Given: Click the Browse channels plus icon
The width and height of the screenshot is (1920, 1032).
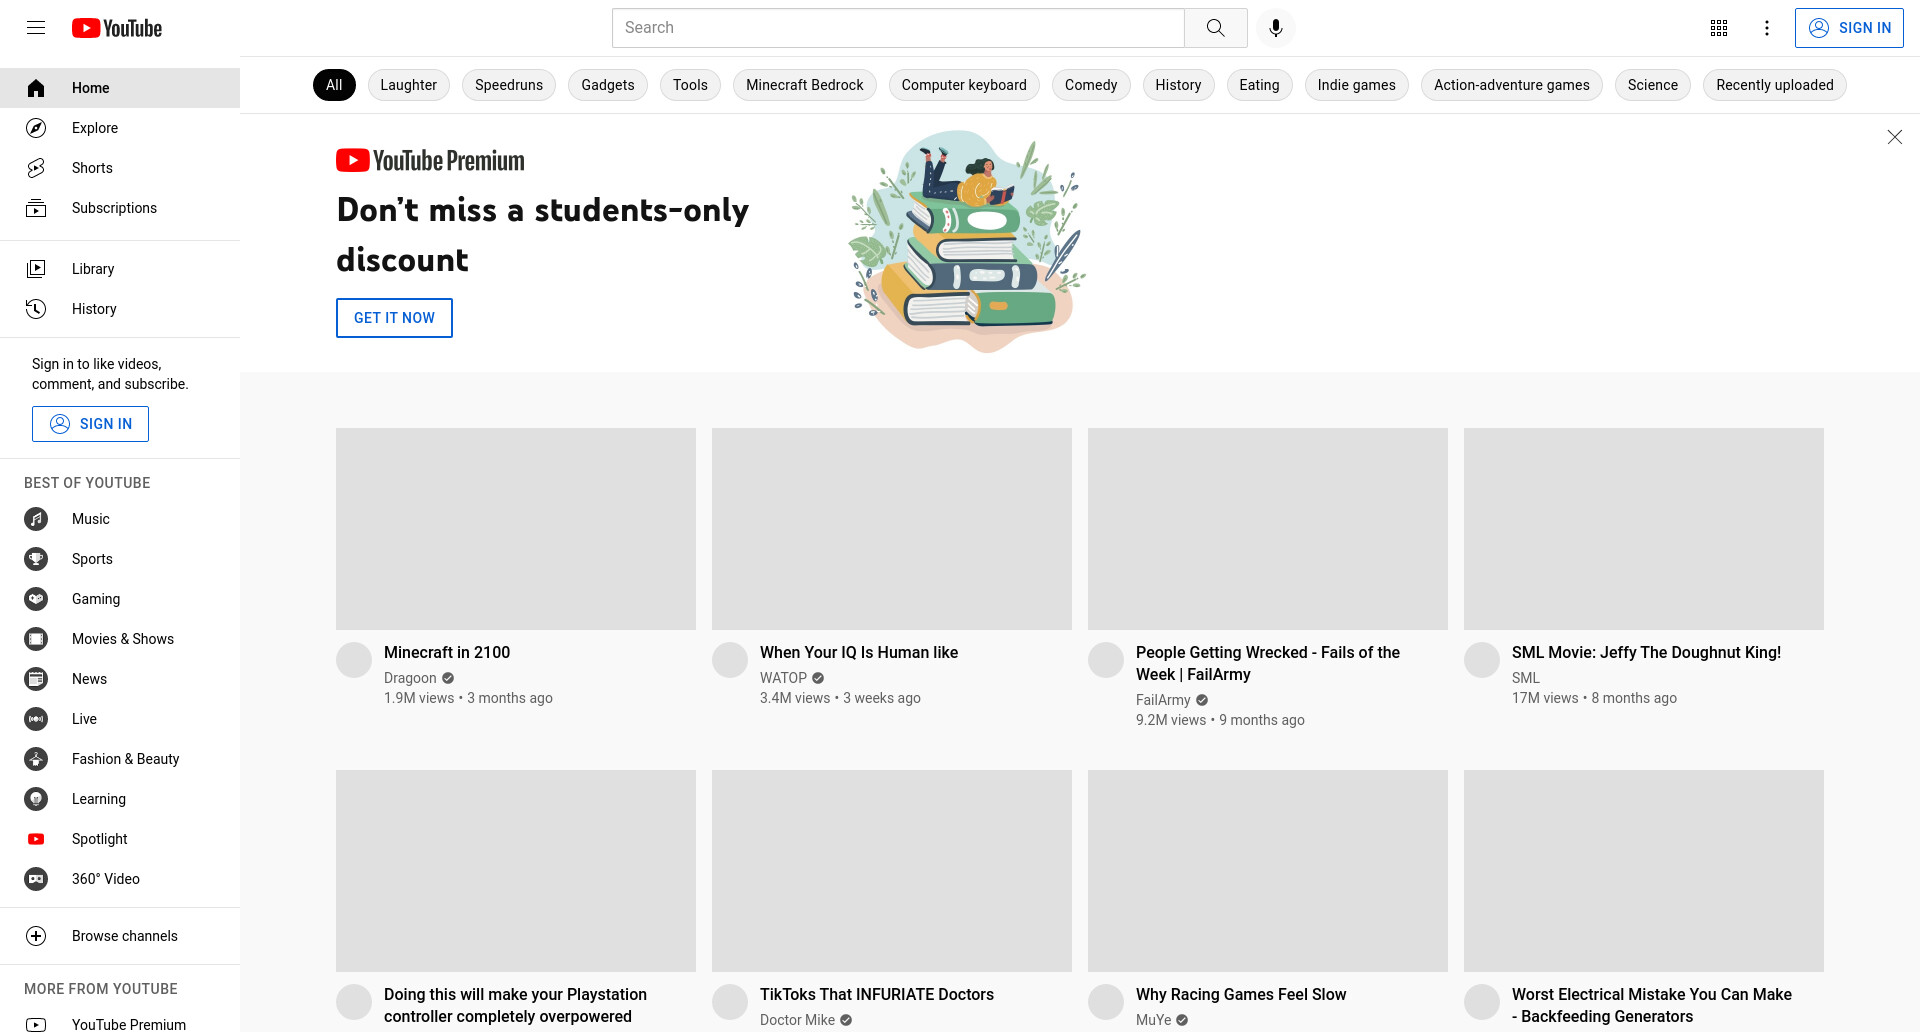Looking at the screenshot, I should pyautogui.click(x=36, y=936).
